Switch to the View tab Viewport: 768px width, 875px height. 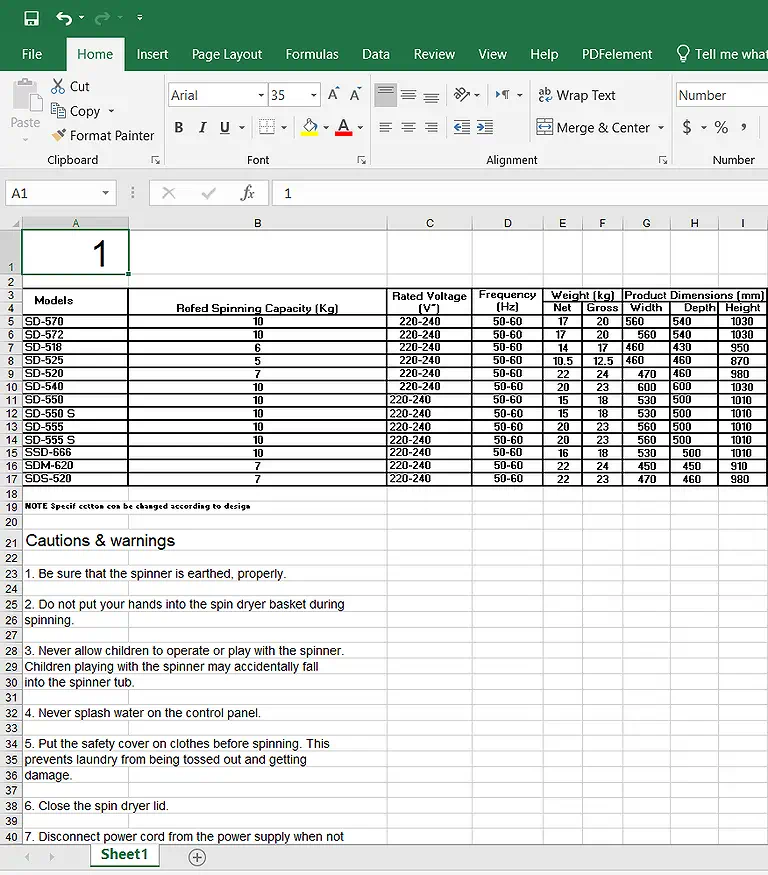tap(492, 54)
